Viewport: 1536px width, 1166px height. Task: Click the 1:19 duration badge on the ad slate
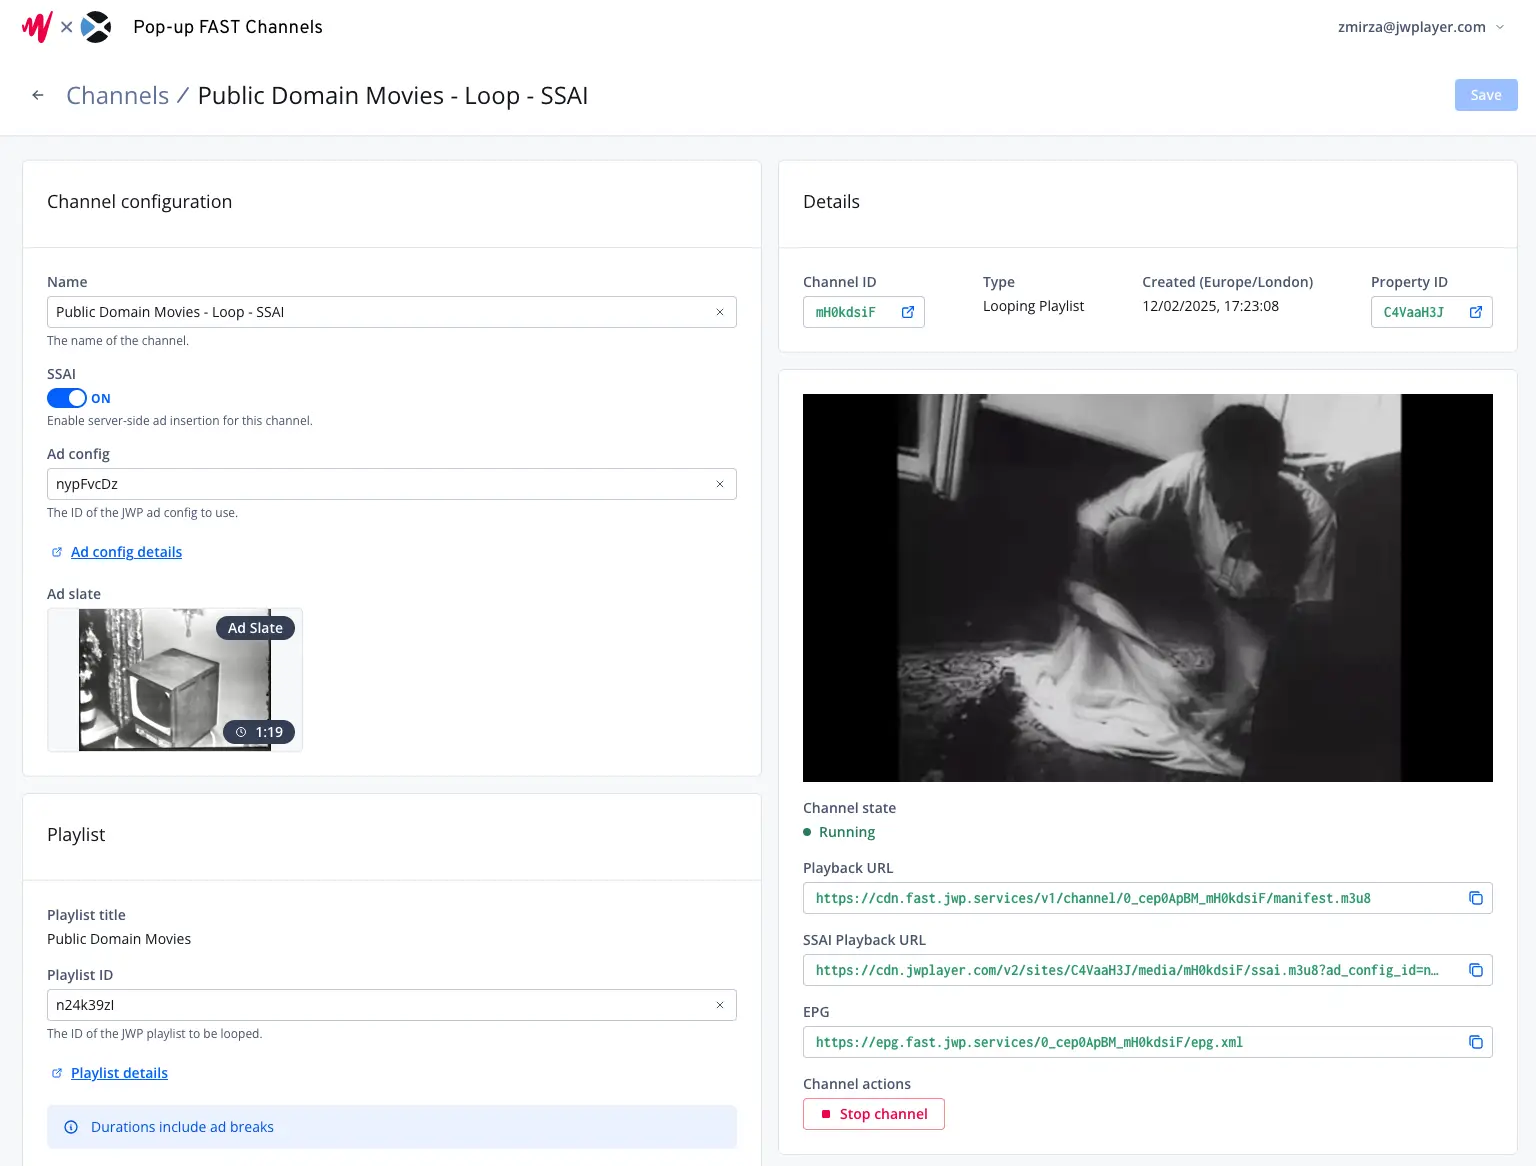[259, 732]
